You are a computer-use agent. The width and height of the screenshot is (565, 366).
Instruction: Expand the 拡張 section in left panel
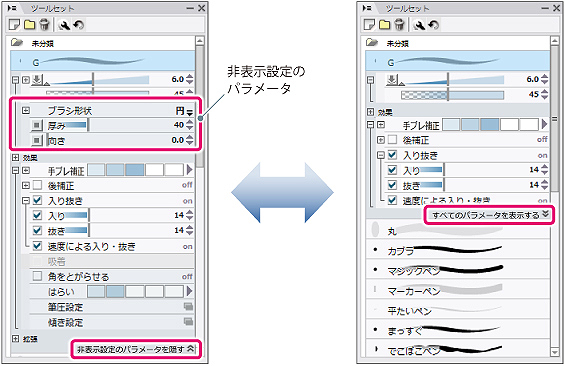pyautogui.click(x=15, y=339)
